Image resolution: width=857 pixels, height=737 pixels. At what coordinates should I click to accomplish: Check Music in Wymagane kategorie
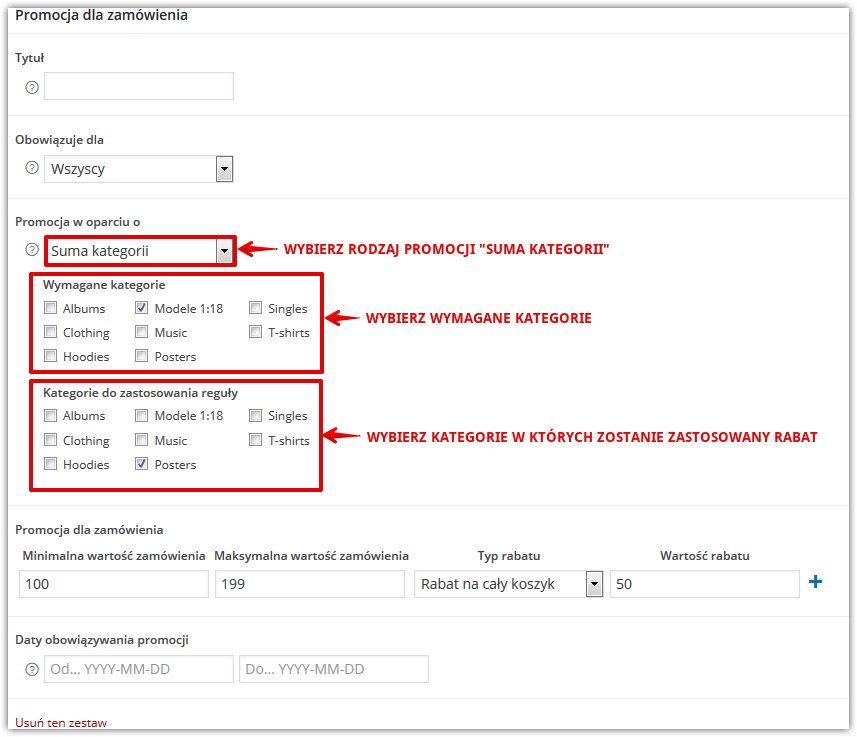tap(142, 332)
